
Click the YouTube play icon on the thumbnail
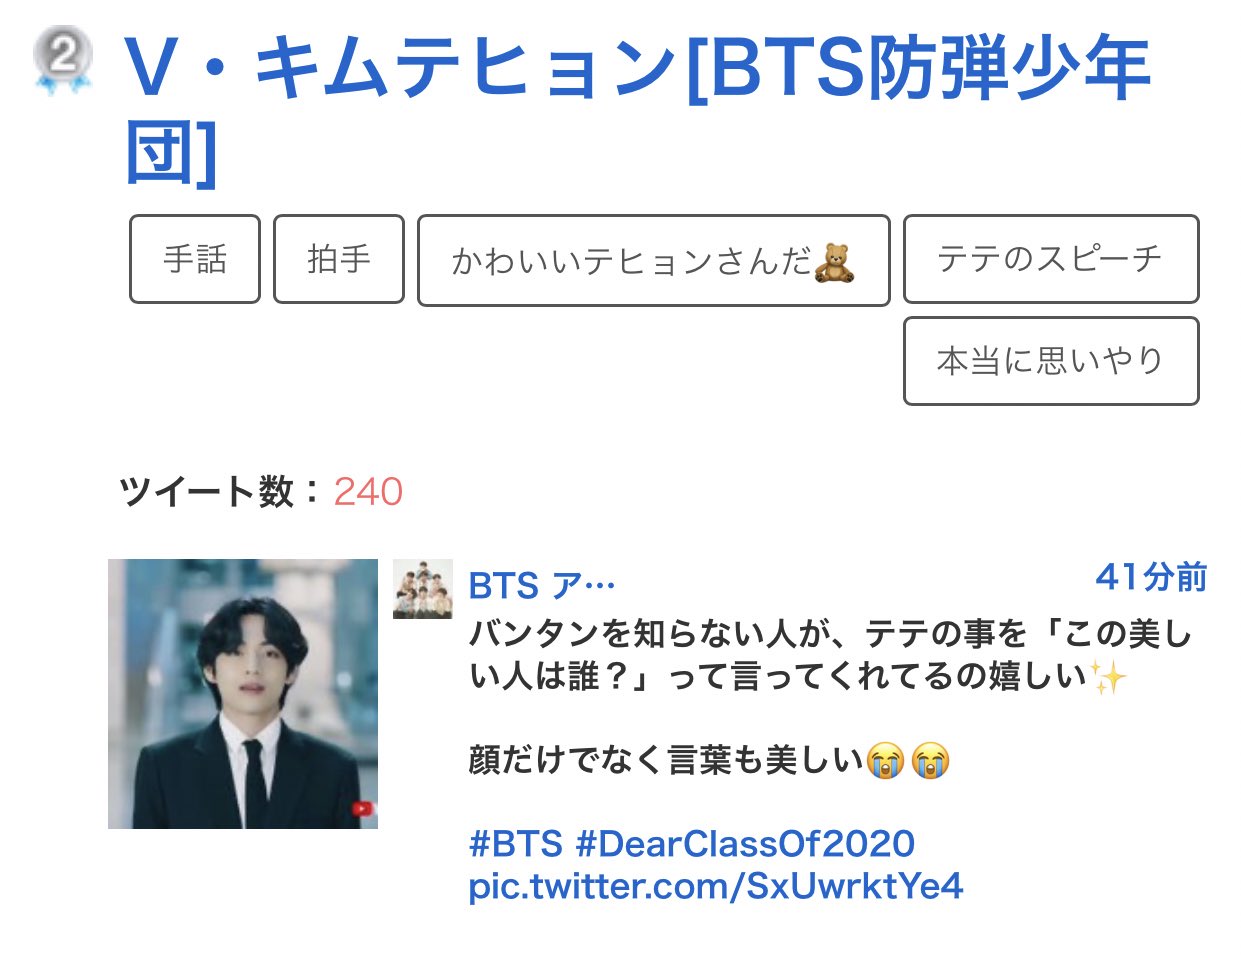tap(362, 808)
